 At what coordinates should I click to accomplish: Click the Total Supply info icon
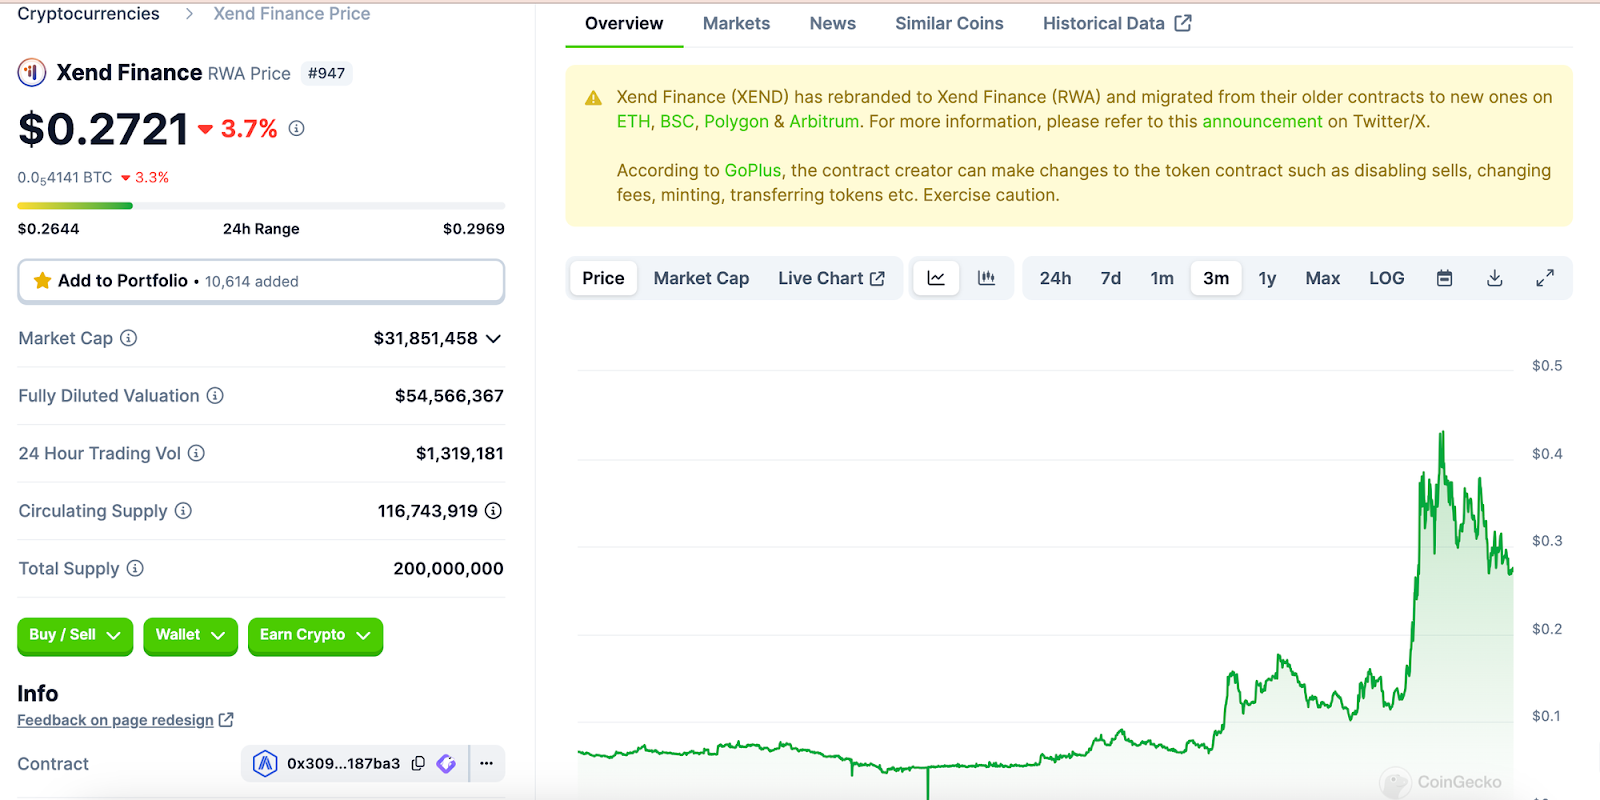(x=135, y=568)
